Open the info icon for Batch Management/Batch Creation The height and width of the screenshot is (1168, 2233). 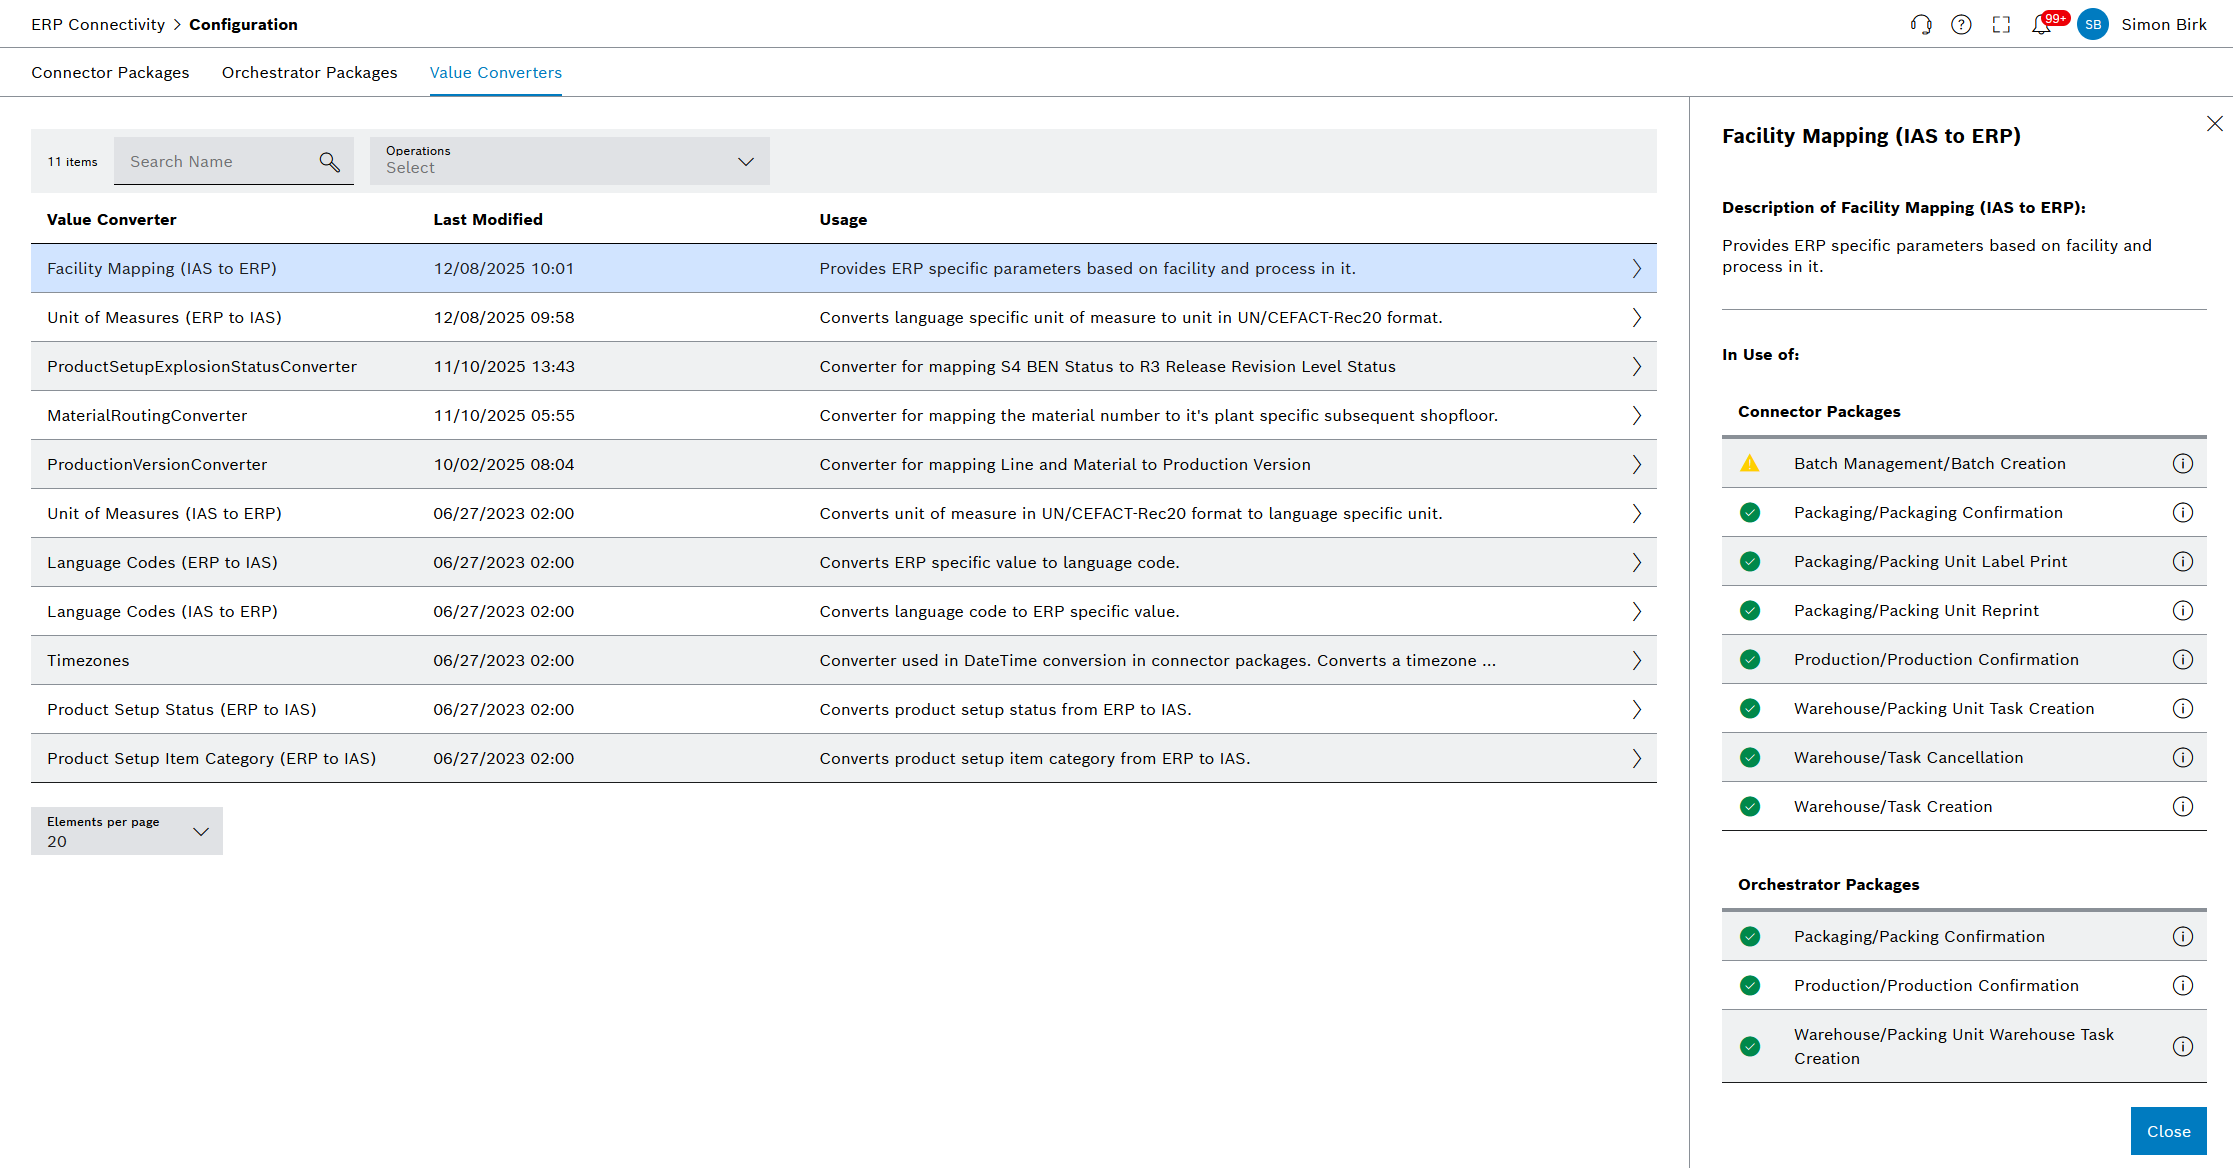pos(2183,463)
